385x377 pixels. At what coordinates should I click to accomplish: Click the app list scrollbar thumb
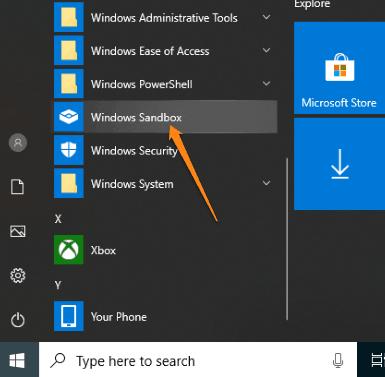click(x=287, y=239)
